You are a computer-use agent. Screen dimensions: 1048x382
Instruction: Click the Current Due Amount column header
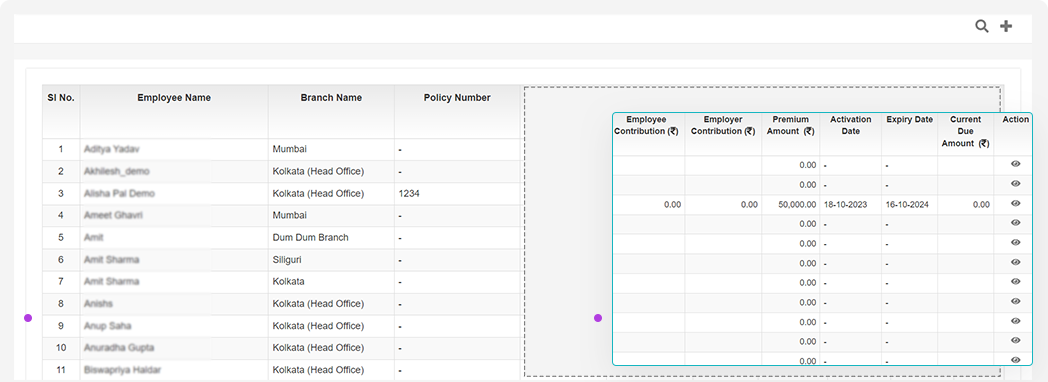click(965, 132)
